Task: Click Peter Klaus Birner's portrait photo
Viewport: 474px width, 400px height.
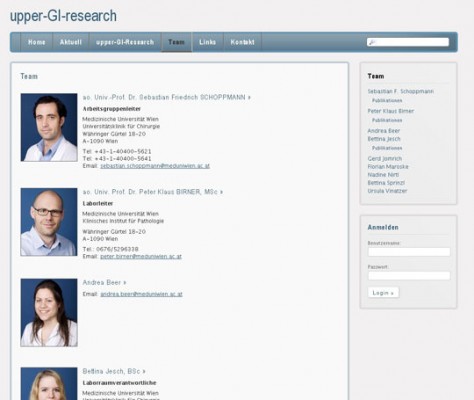Action: coord(49,222)
